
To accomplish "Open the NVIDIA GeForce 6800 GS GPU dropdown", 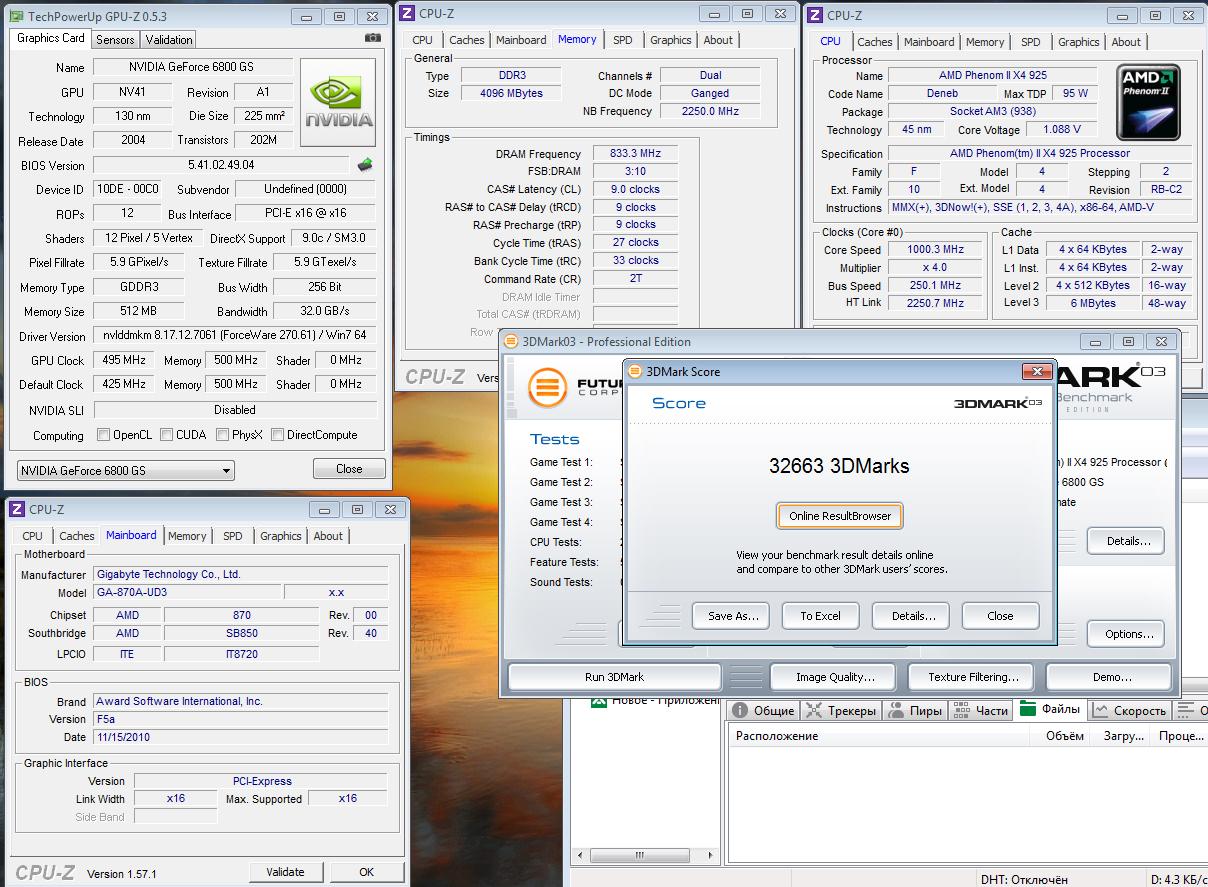I will (126, 470).
